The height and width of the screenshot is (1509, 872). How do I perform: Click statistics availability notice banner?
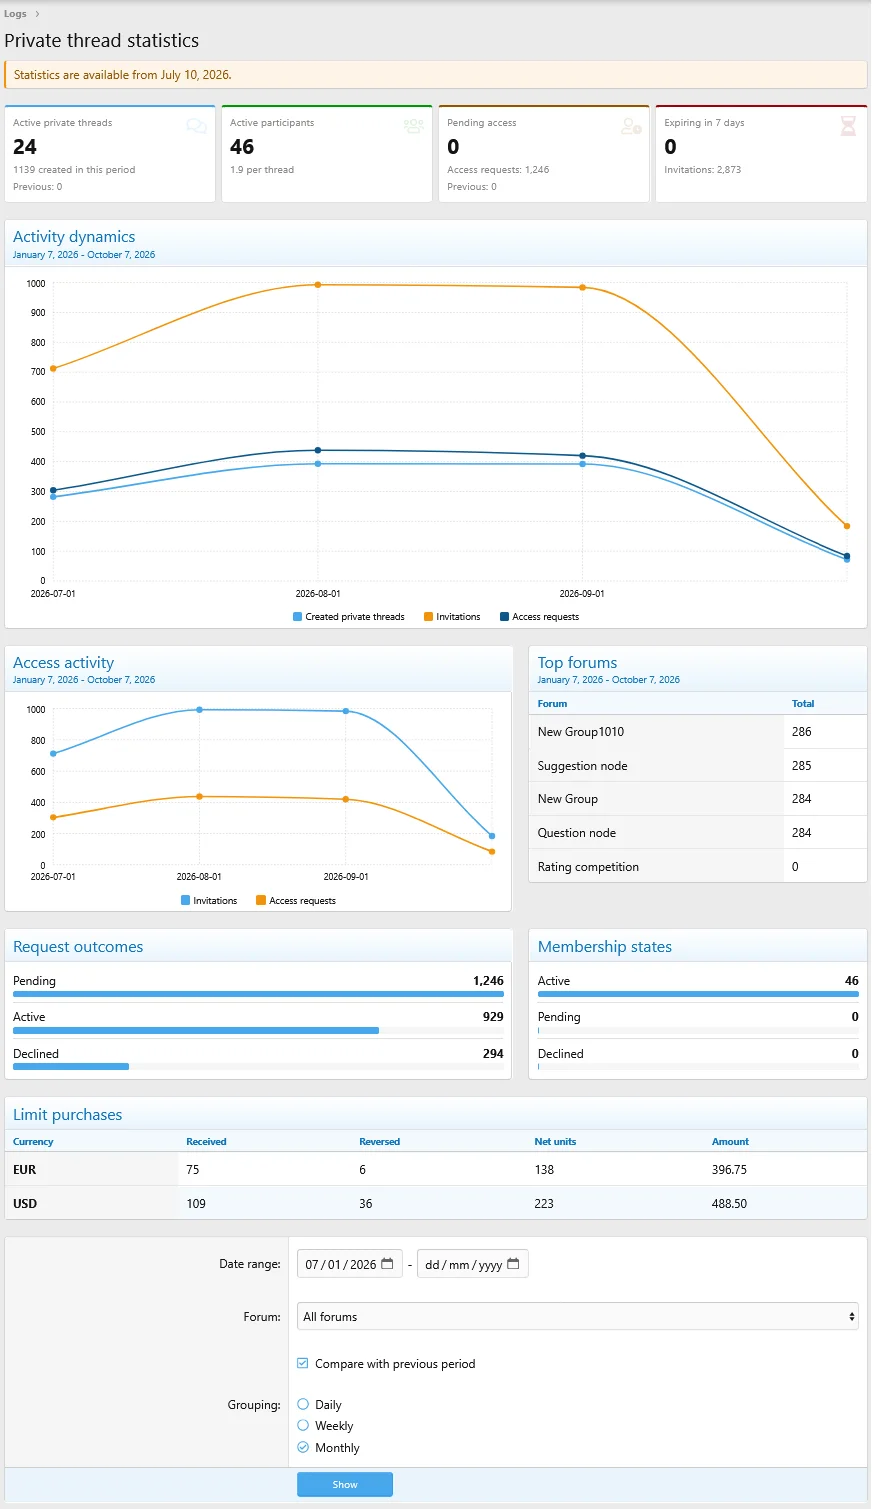[436, 75]
